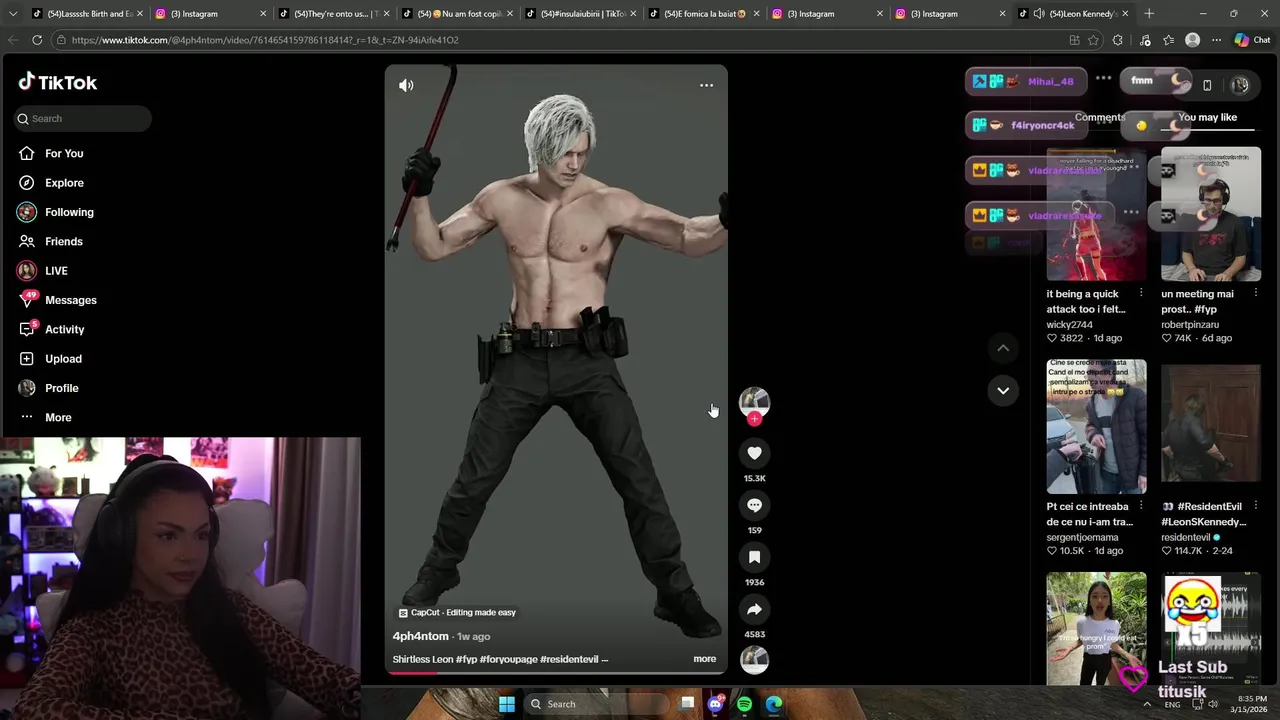Favorite this page with the star icon
1280x720 pixels.
point(1093,40)
